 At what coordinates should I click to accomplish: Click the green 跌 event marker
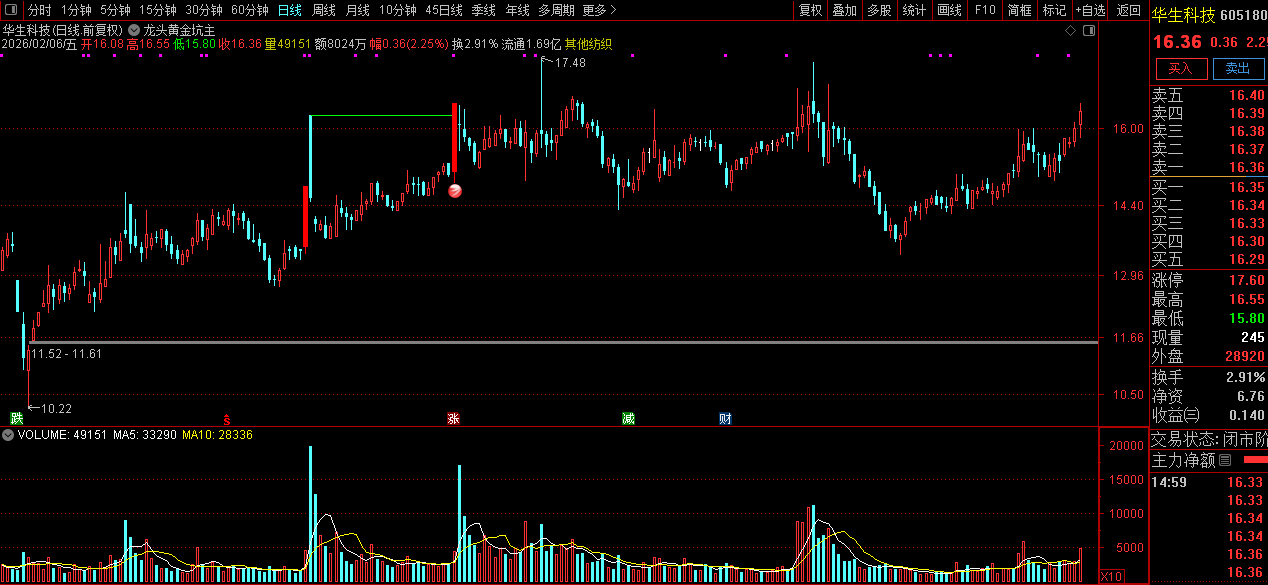pos(16,417)
